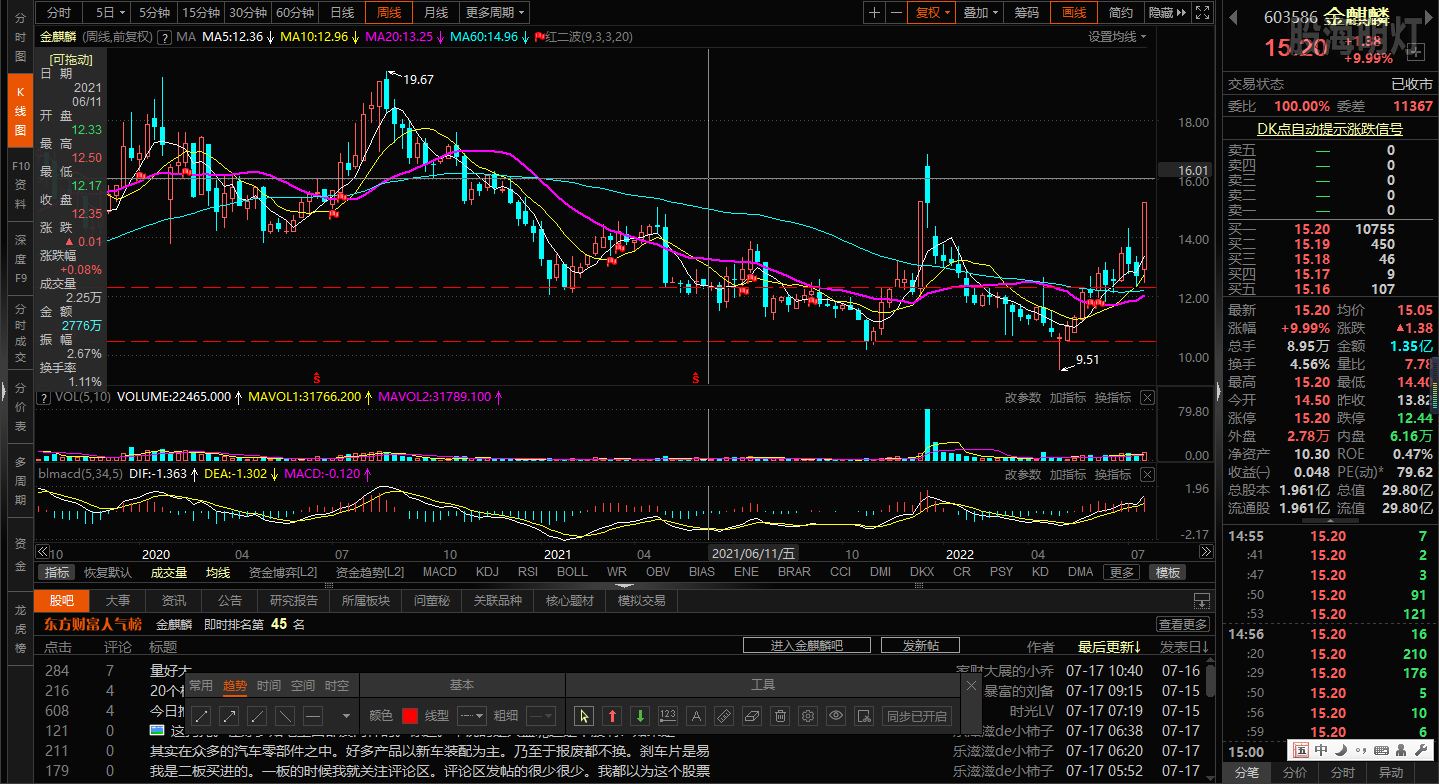The height and width of the screenshot is (784, 1439).
Task: Open DK点自动提示涨跌信号 link
Action: pyautogui.click(x=1329, y=129)
